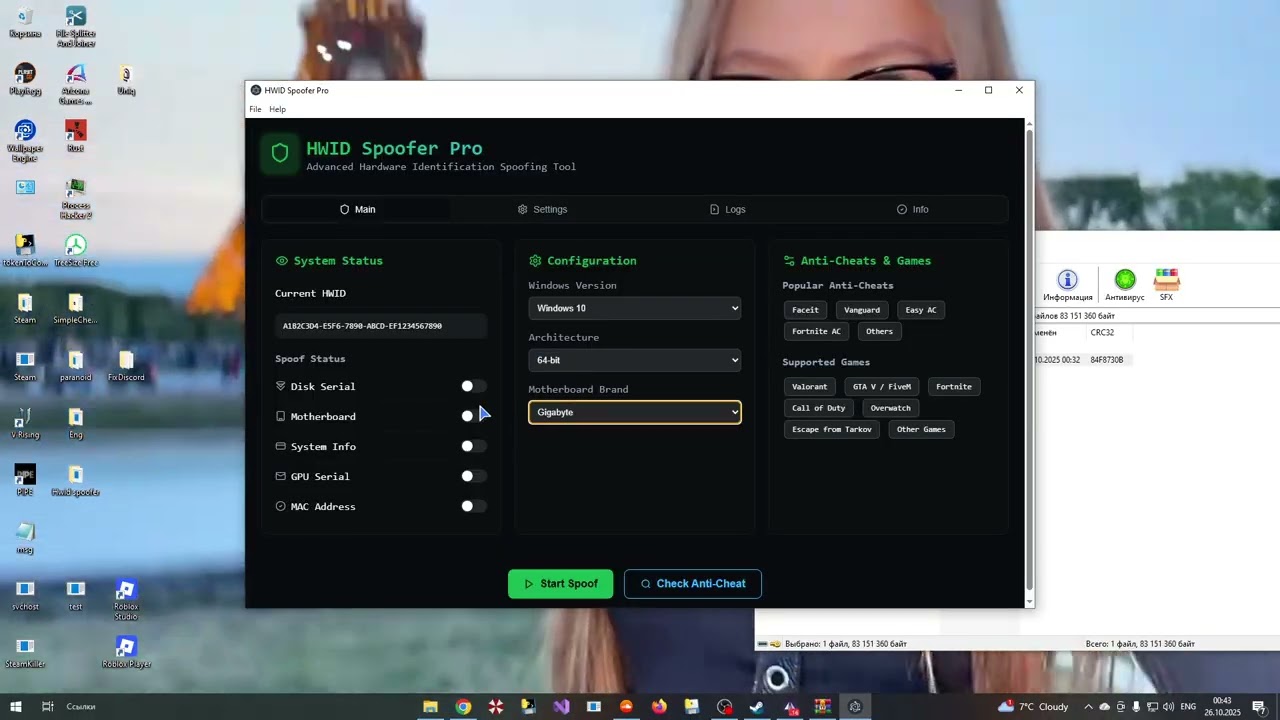The image size is (1280, 720).
Task: Open the Help menu
Action: (277, 109)
